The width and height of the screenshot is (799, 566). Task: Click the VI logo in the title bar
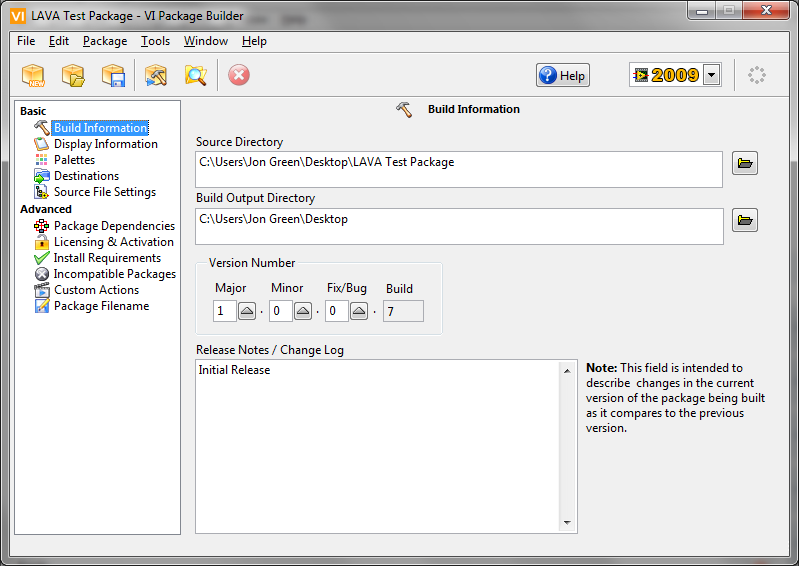point(18,16)
